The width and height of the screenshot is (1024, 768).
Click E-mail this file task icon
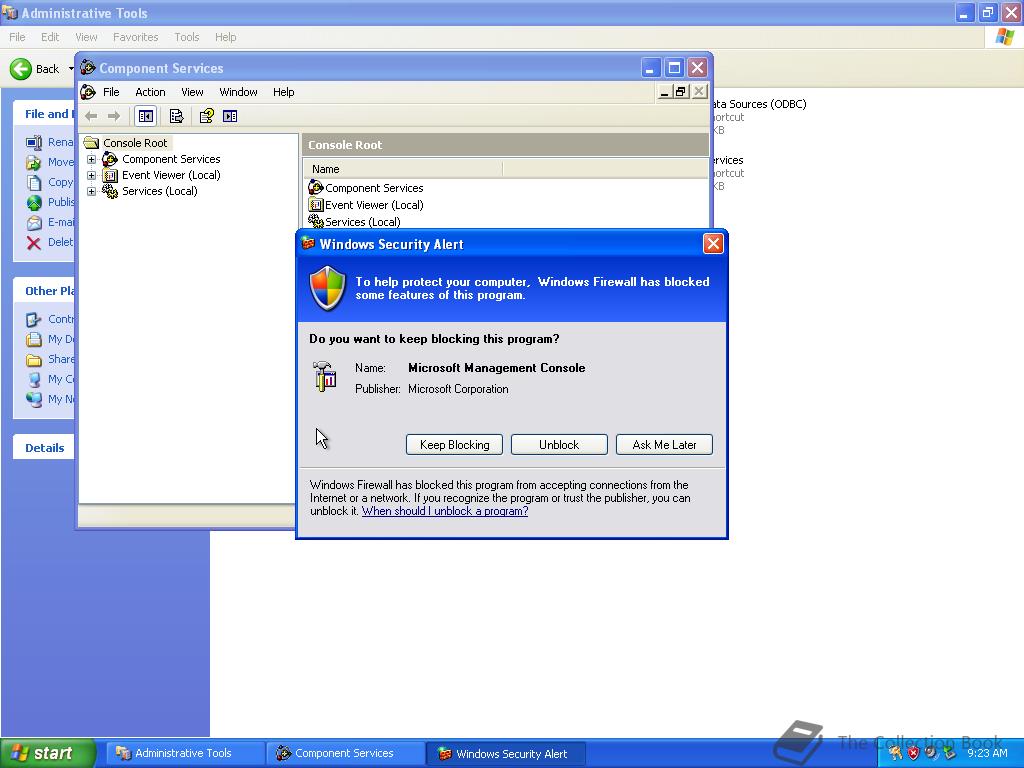[x=34, y=223]
